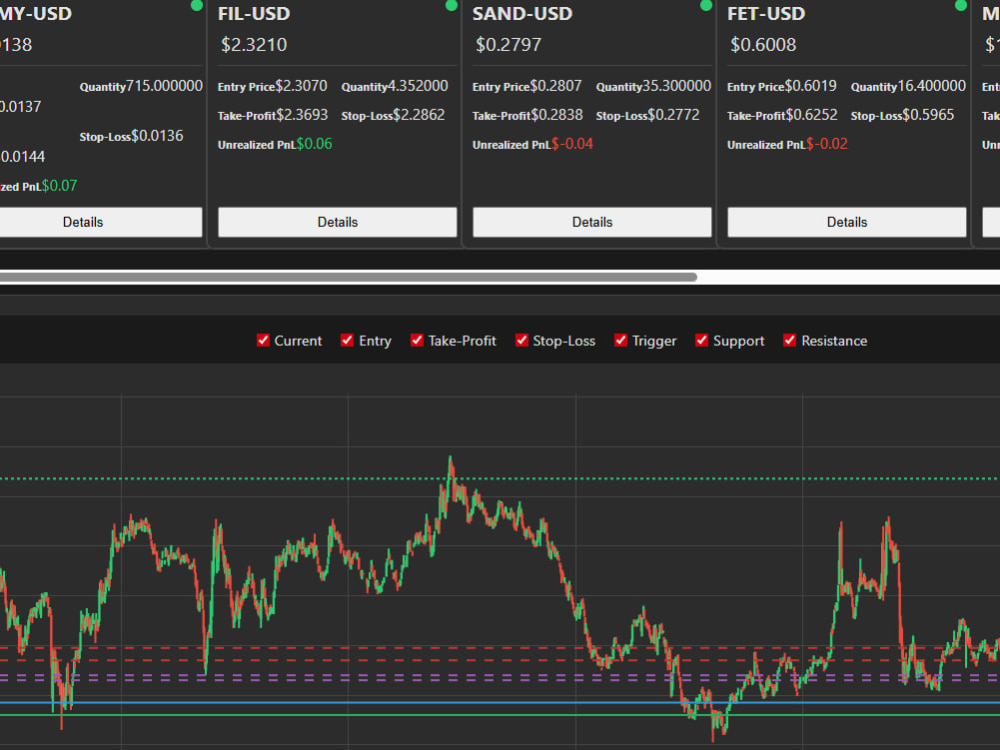Select the SAND-USD card title

(x=522, y=13)
